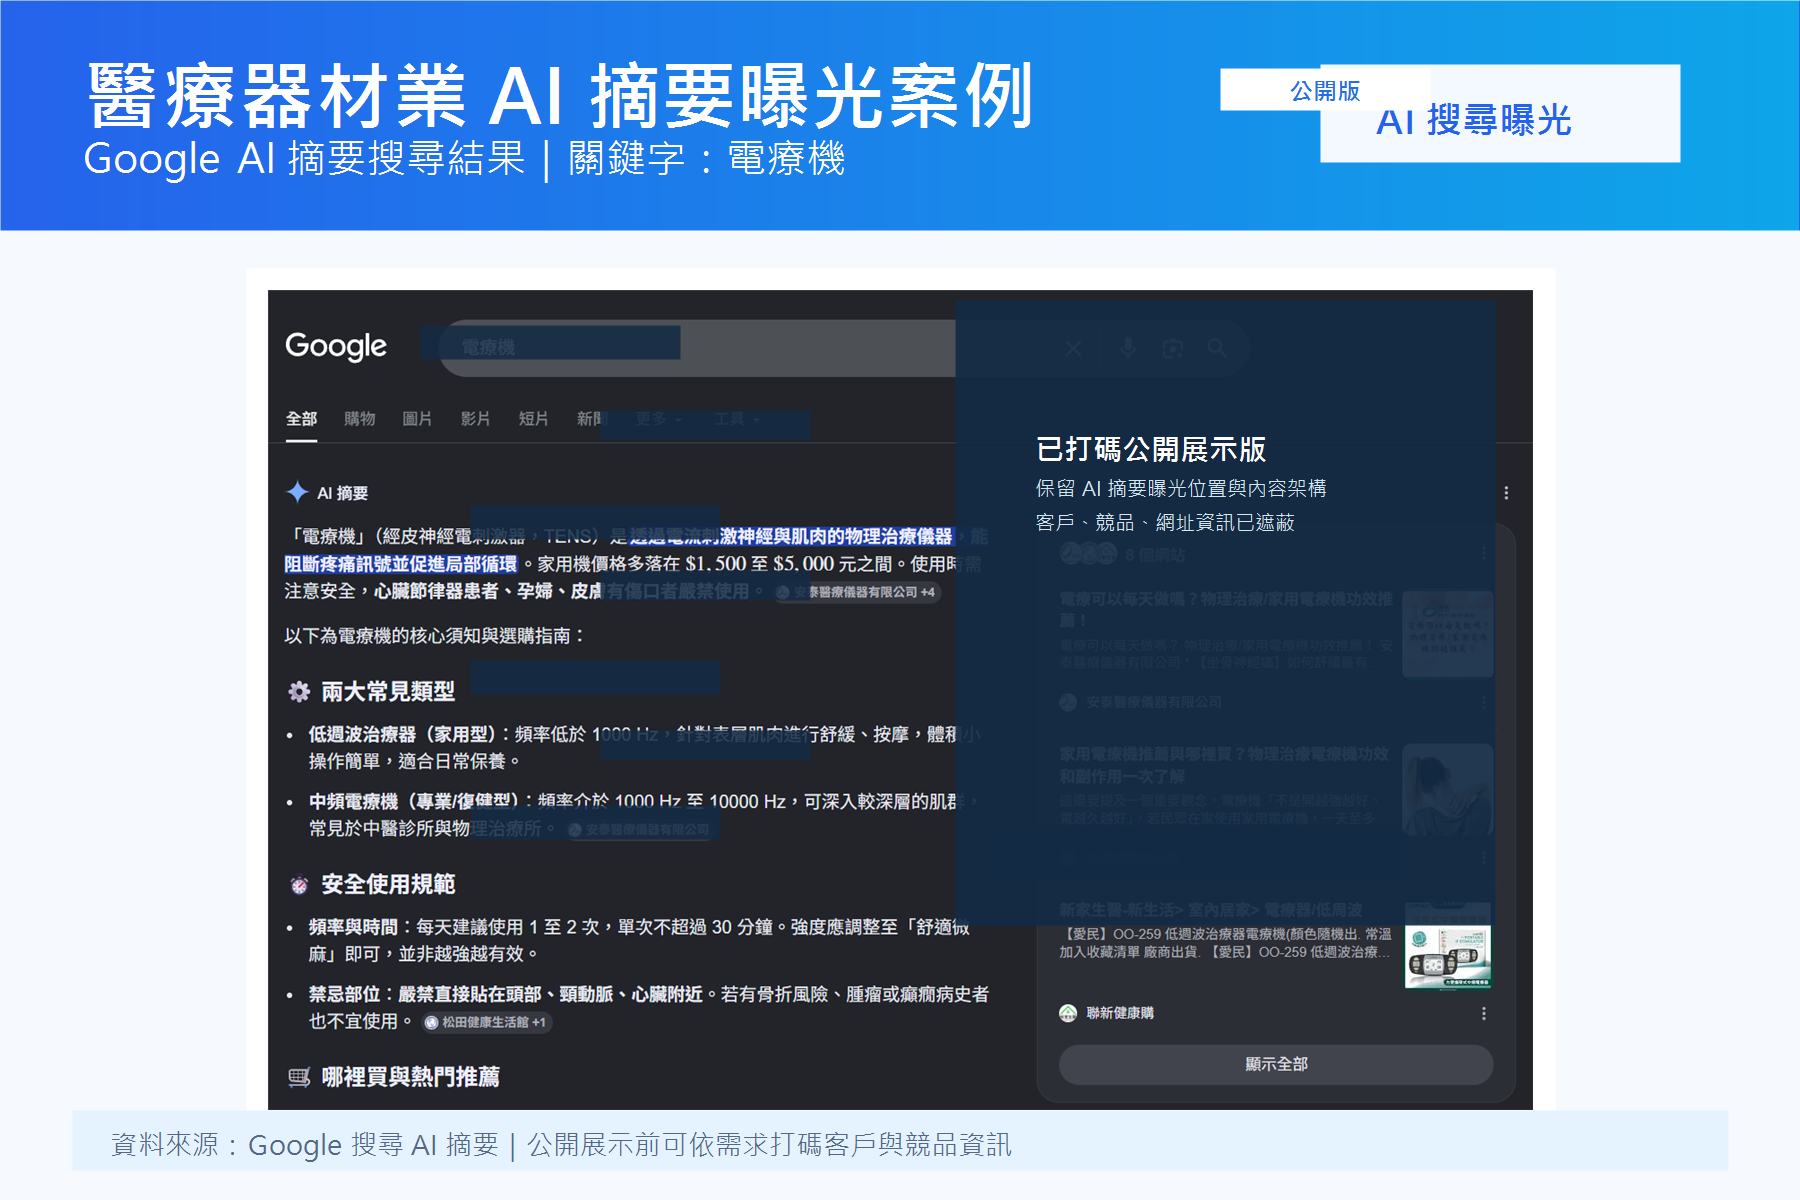
Task: Click the 顯示全部 button
Action: click(x=1276, y=1064)
